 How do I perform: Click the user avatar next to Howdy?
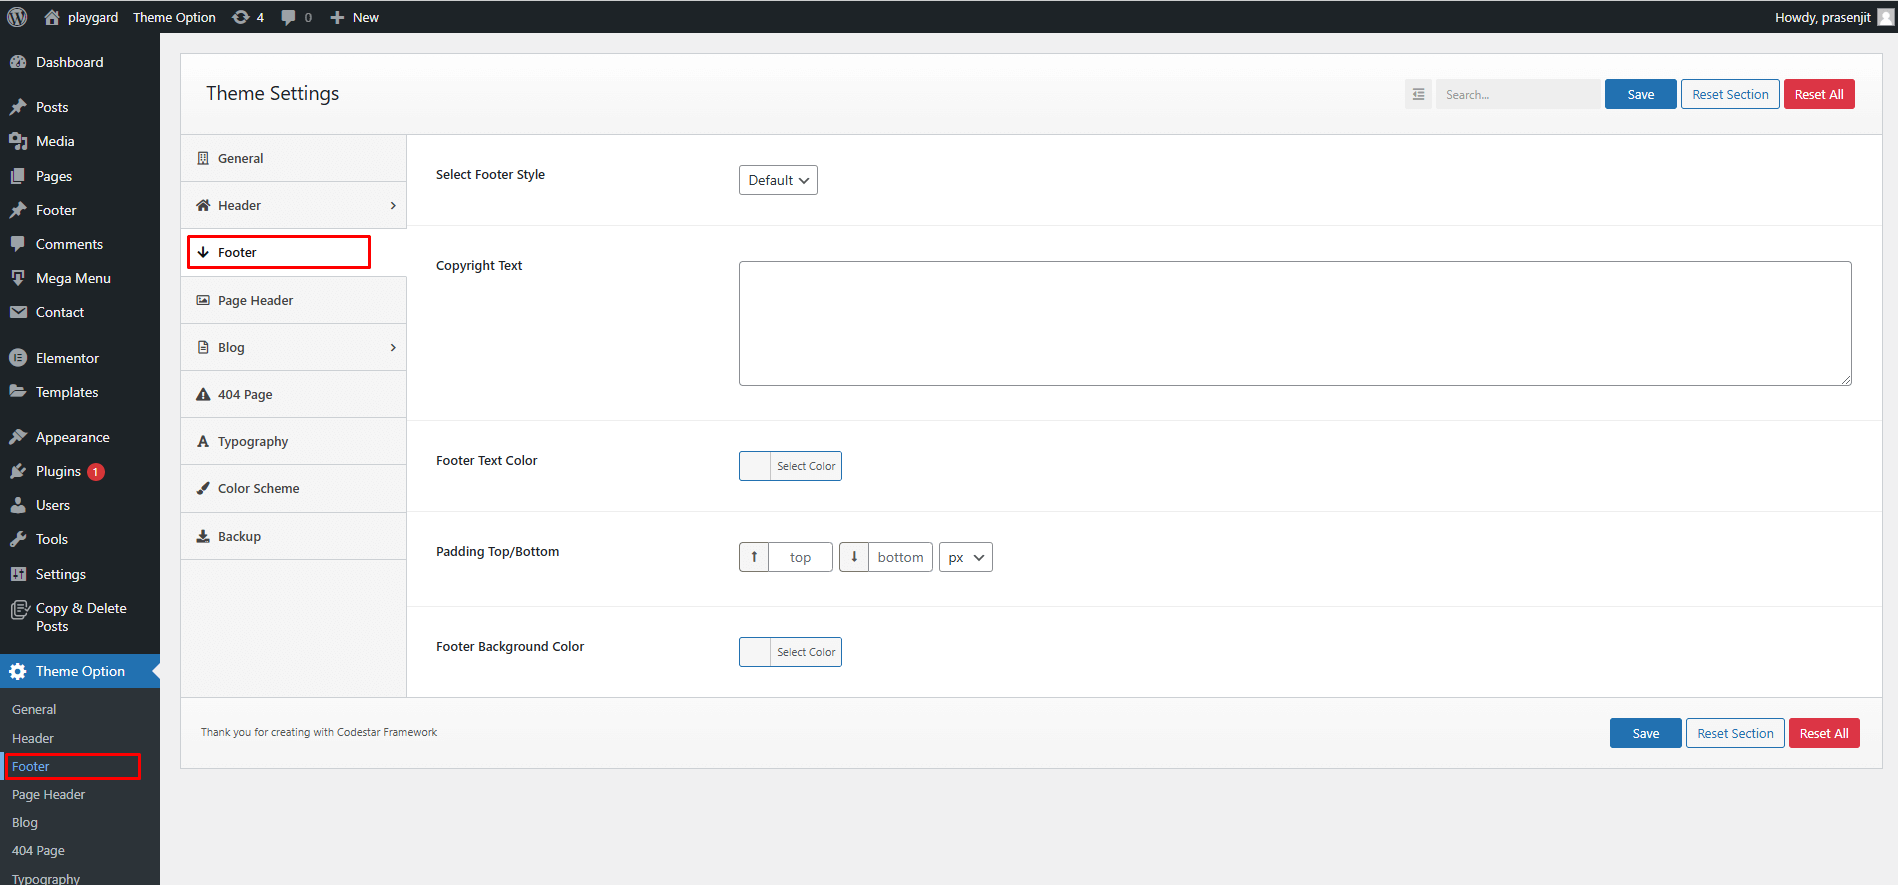1885,17
